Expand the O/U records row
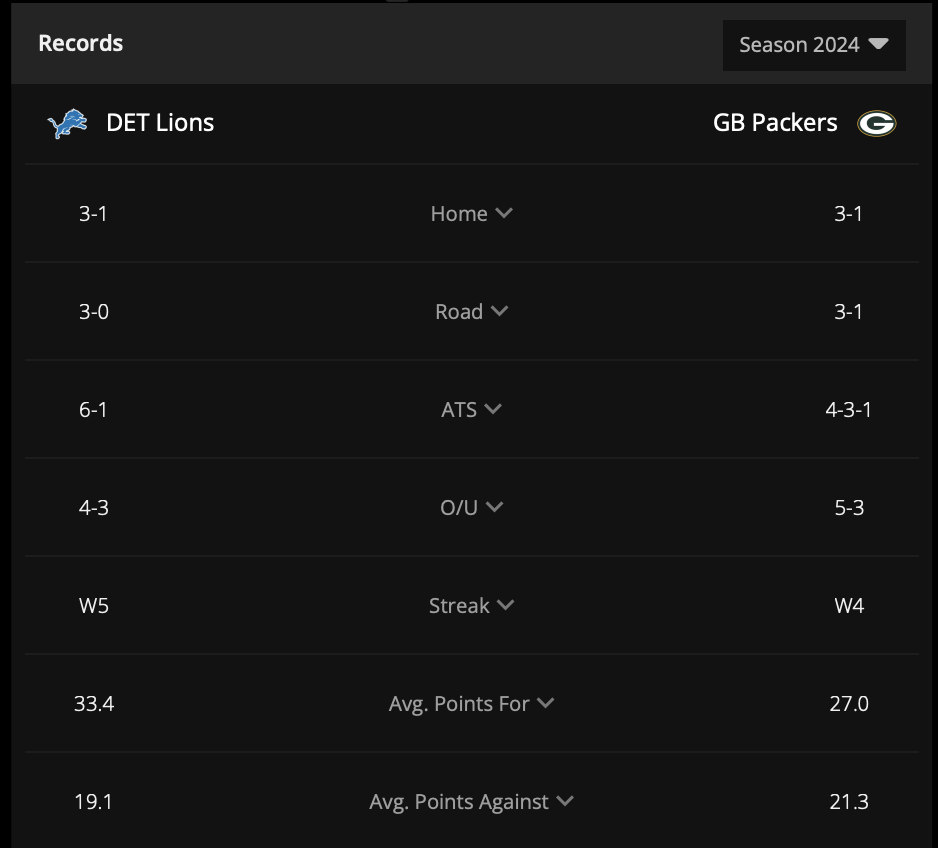 click(471, 508)
